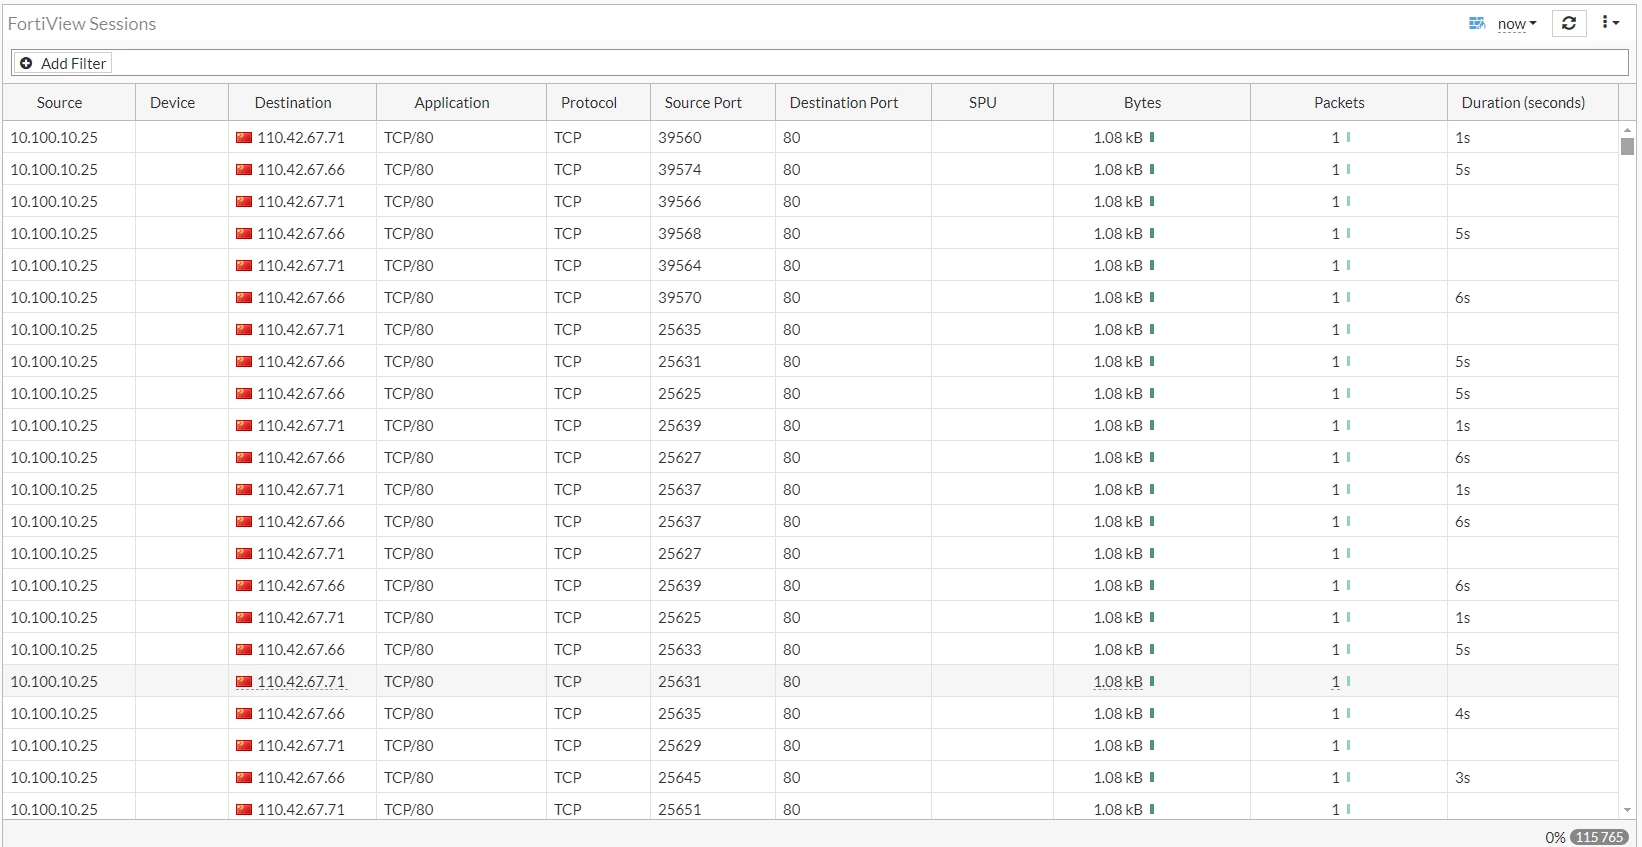Click the underlined packet count 1 in the highlighted row

click(x=1335, y=682)
